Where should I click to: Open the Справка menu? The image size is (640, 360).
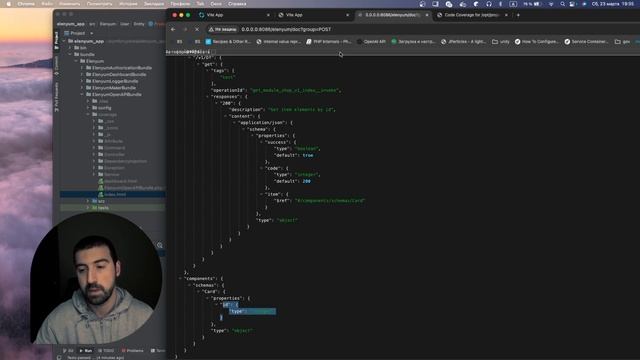pyautogui.click(x=237, y=4)
